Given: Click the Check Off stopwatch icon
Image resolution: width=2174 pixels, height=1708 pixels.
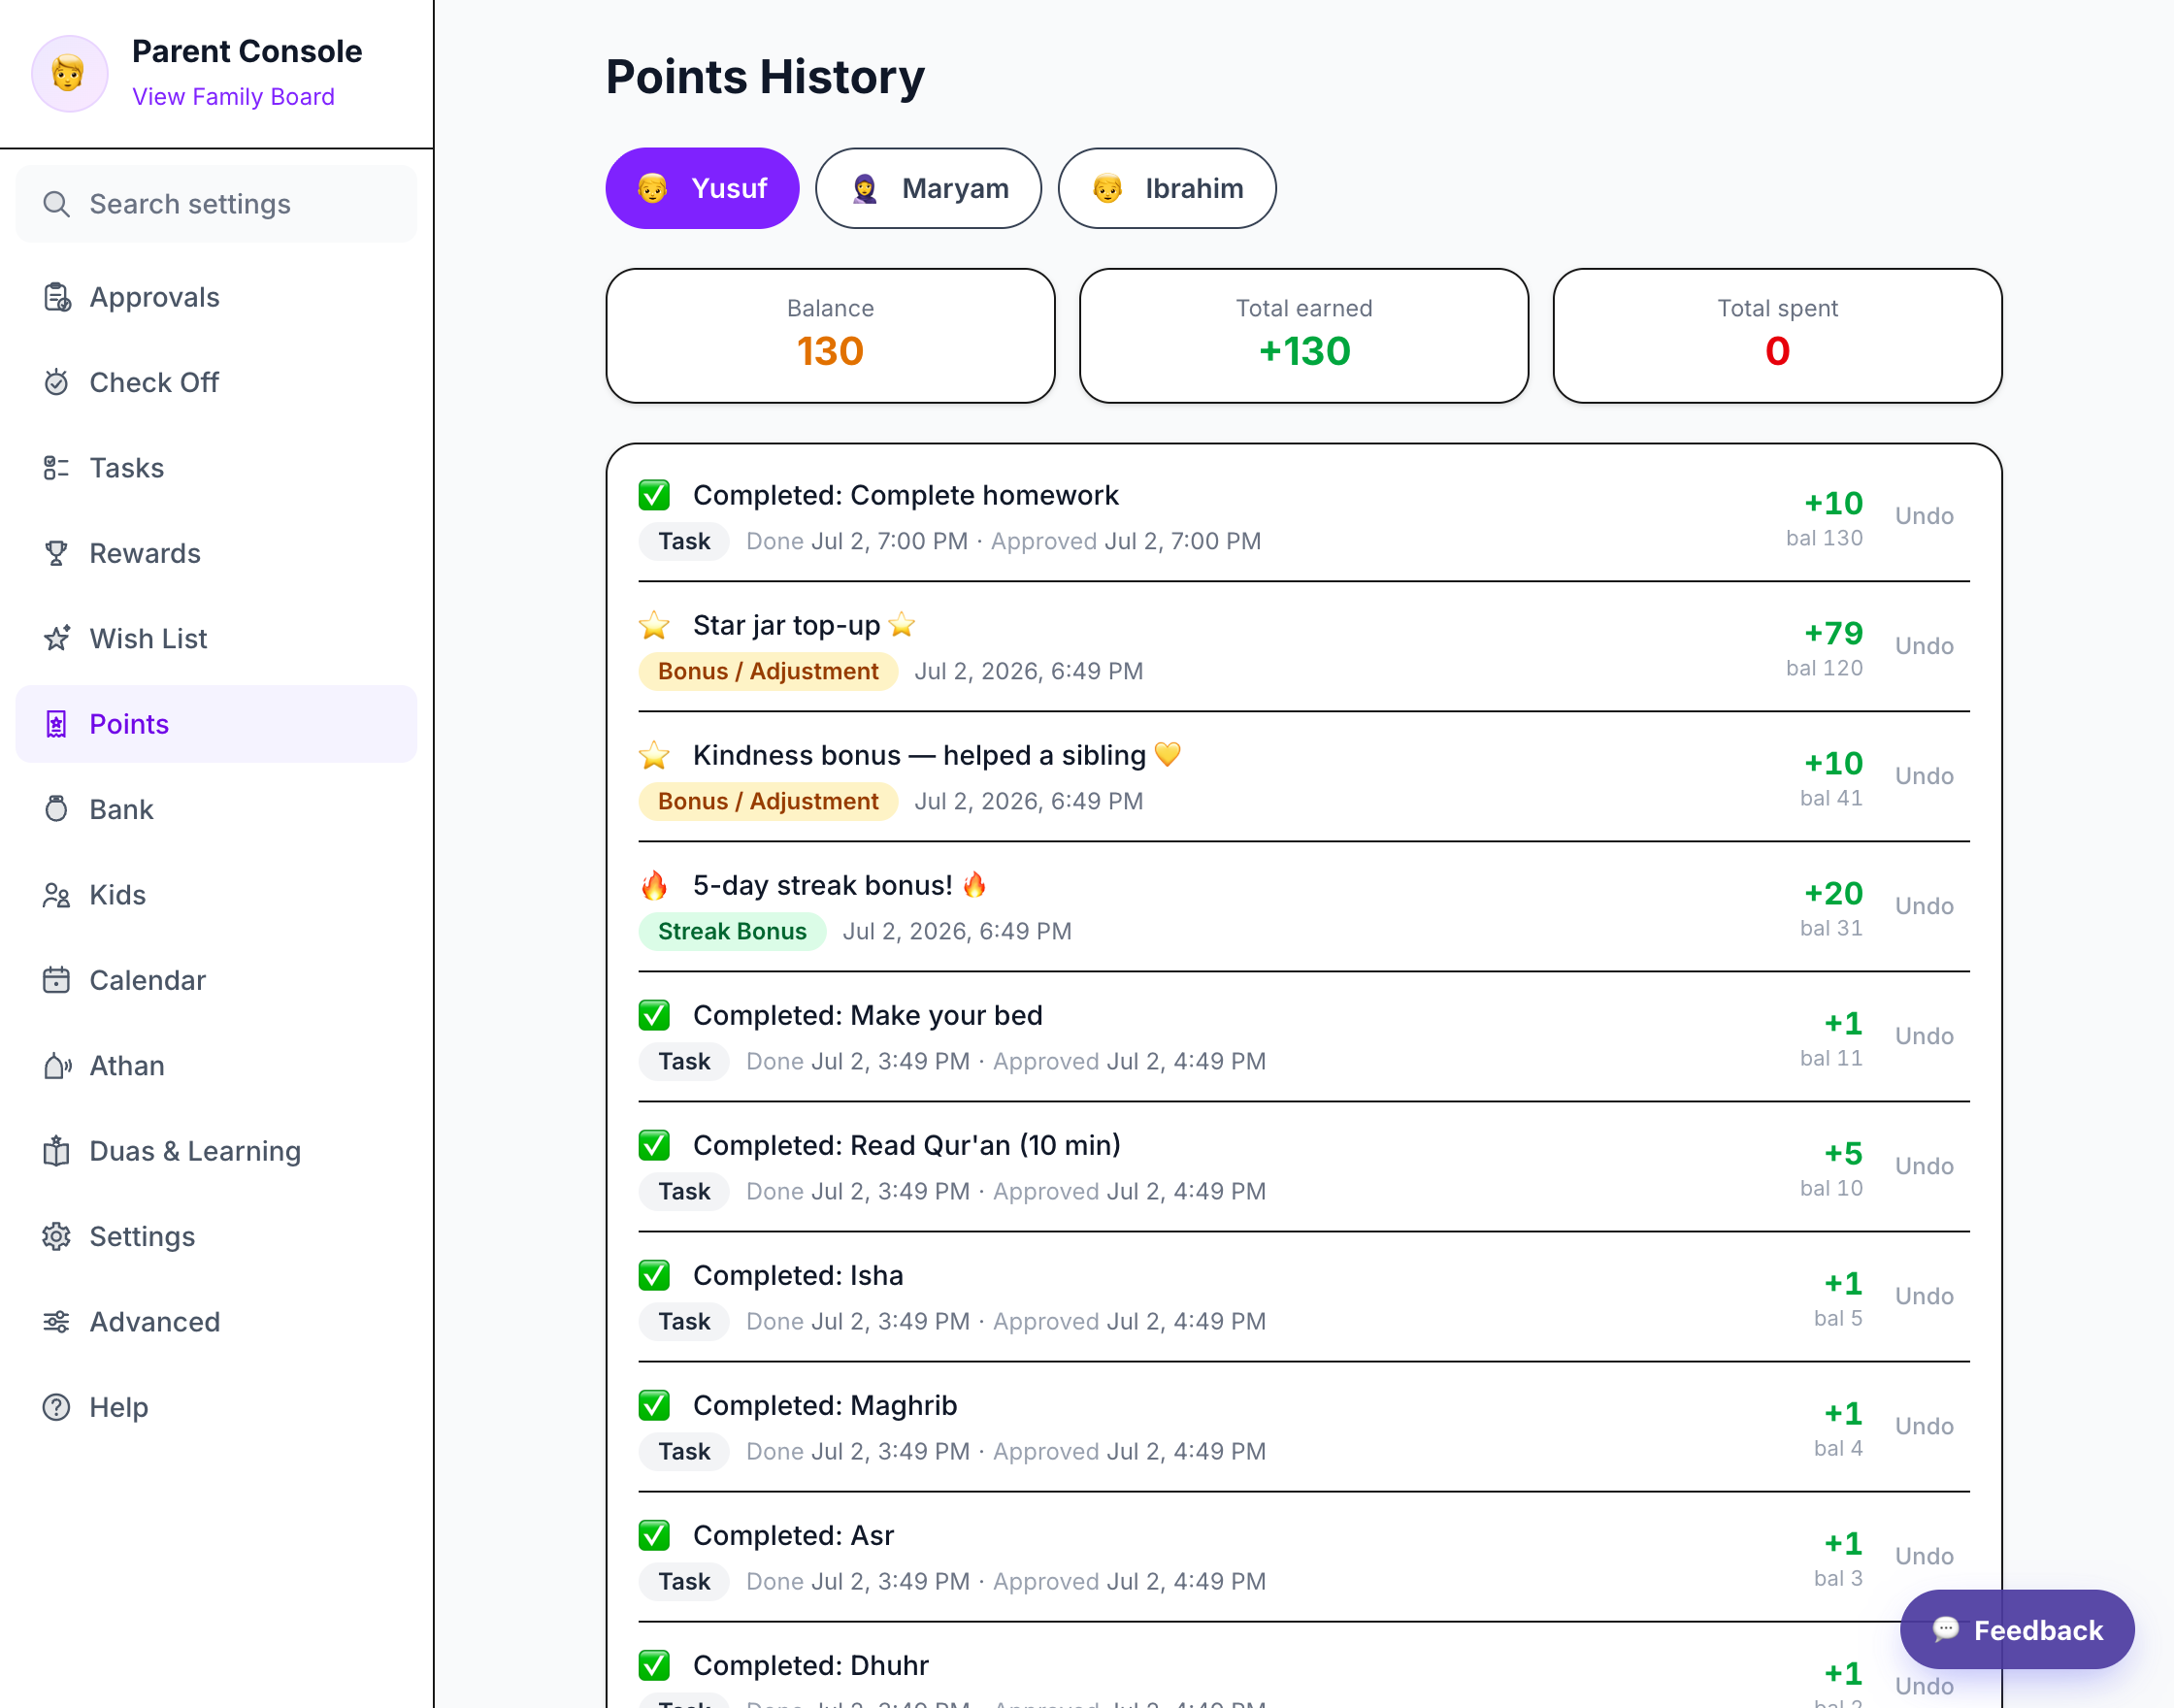Looking at the screenshot, I should (57, 382).
